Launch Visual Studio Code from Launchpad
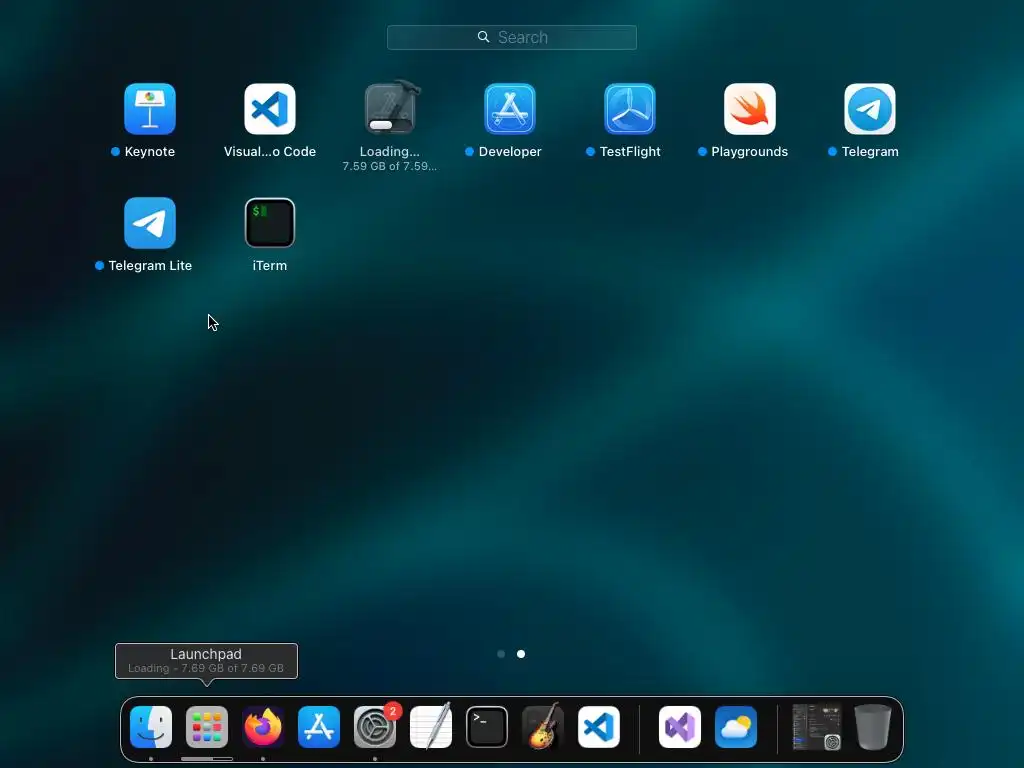Screen dimensions: 1024x768 tap(270, 109)
